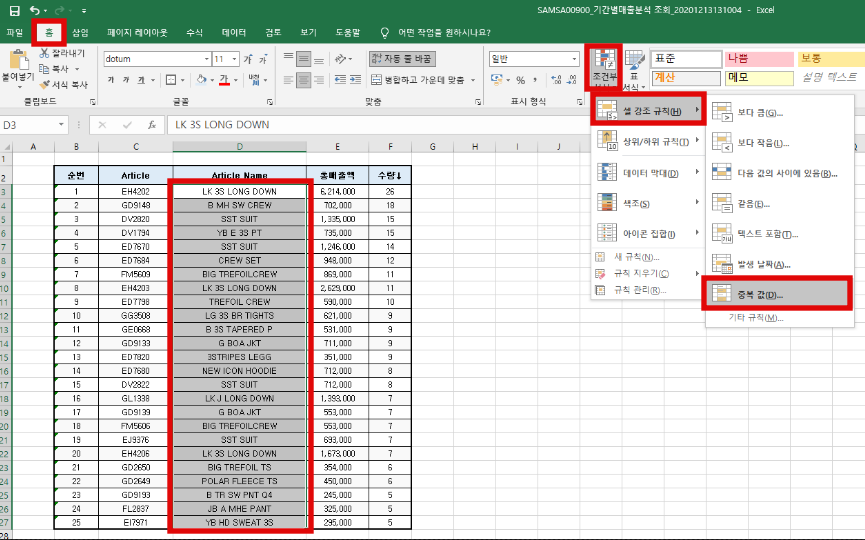Align text to the right
Viewport: 865px width, 540px height.
[319, 80]
